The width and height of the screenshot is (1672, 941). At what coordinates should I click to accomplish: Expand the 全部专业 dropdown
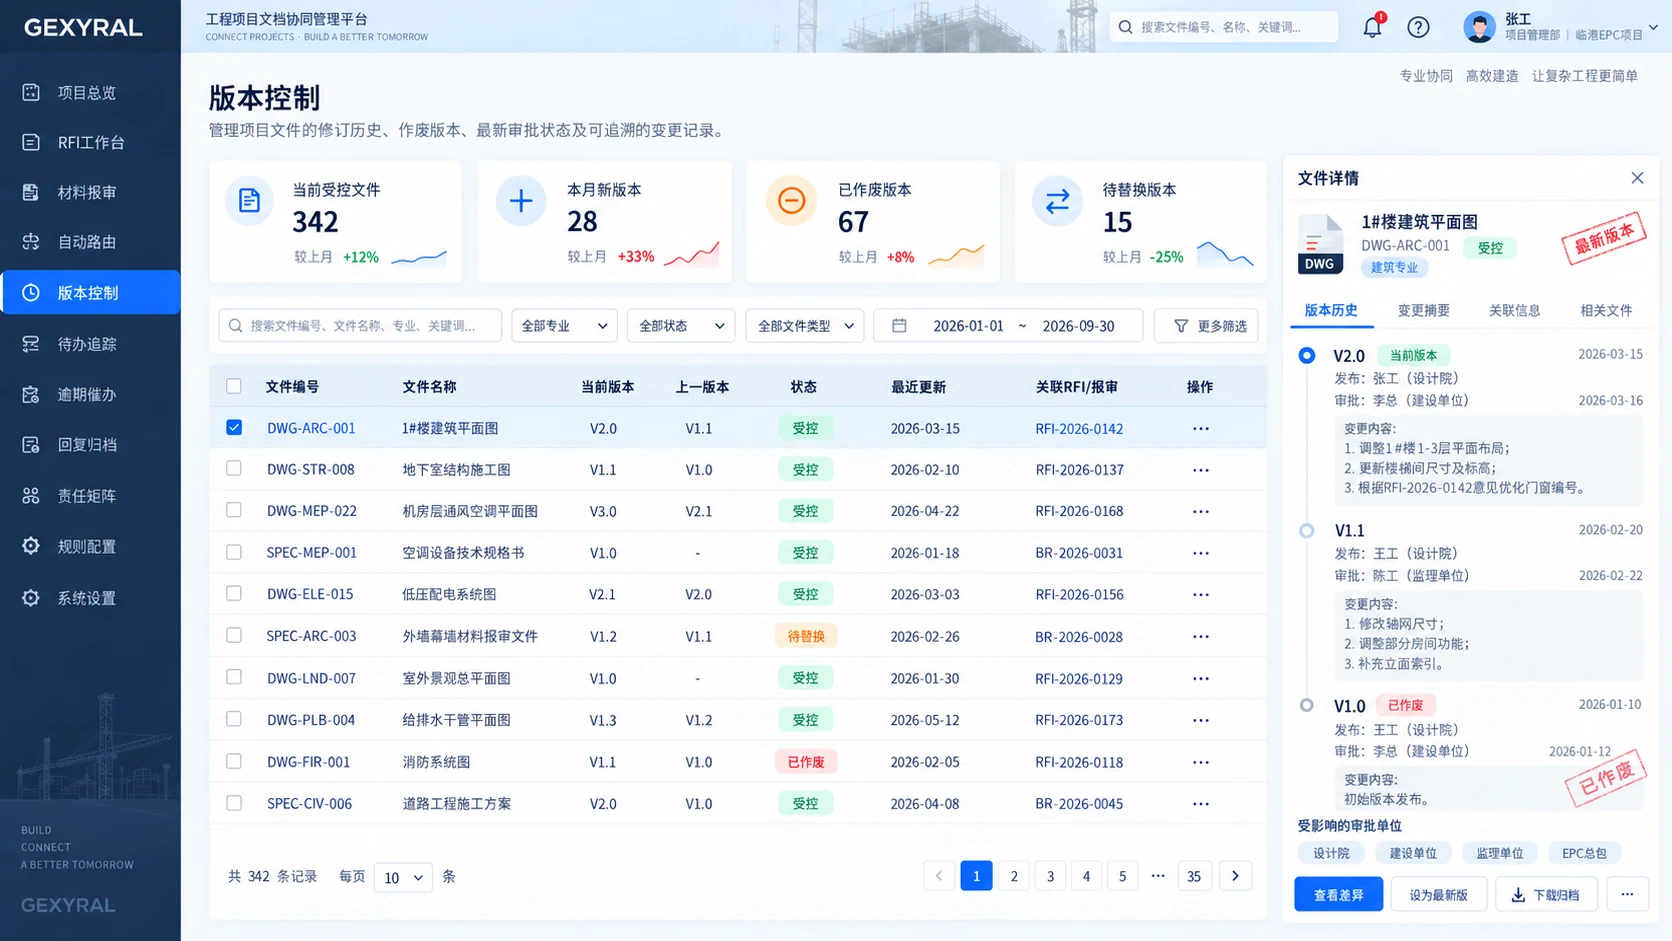564,326
